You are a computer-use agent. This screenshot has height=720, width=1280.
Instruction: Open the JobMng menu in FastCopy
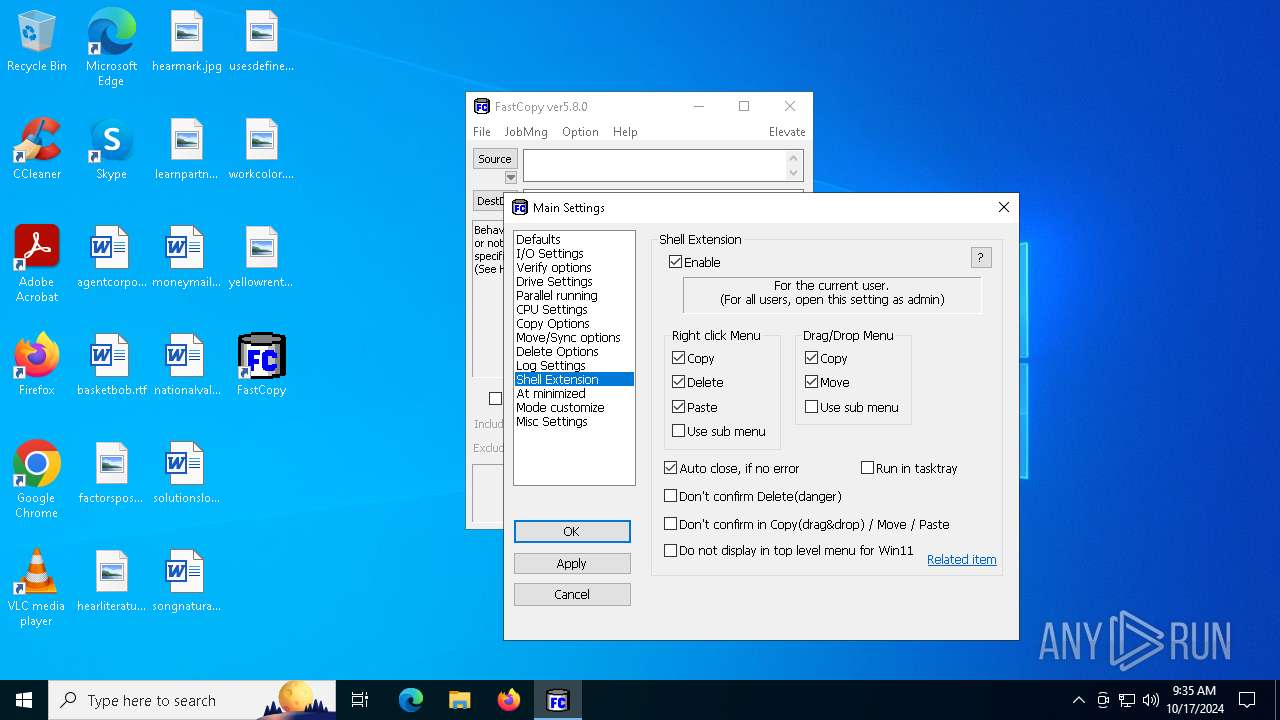[526, 132]
